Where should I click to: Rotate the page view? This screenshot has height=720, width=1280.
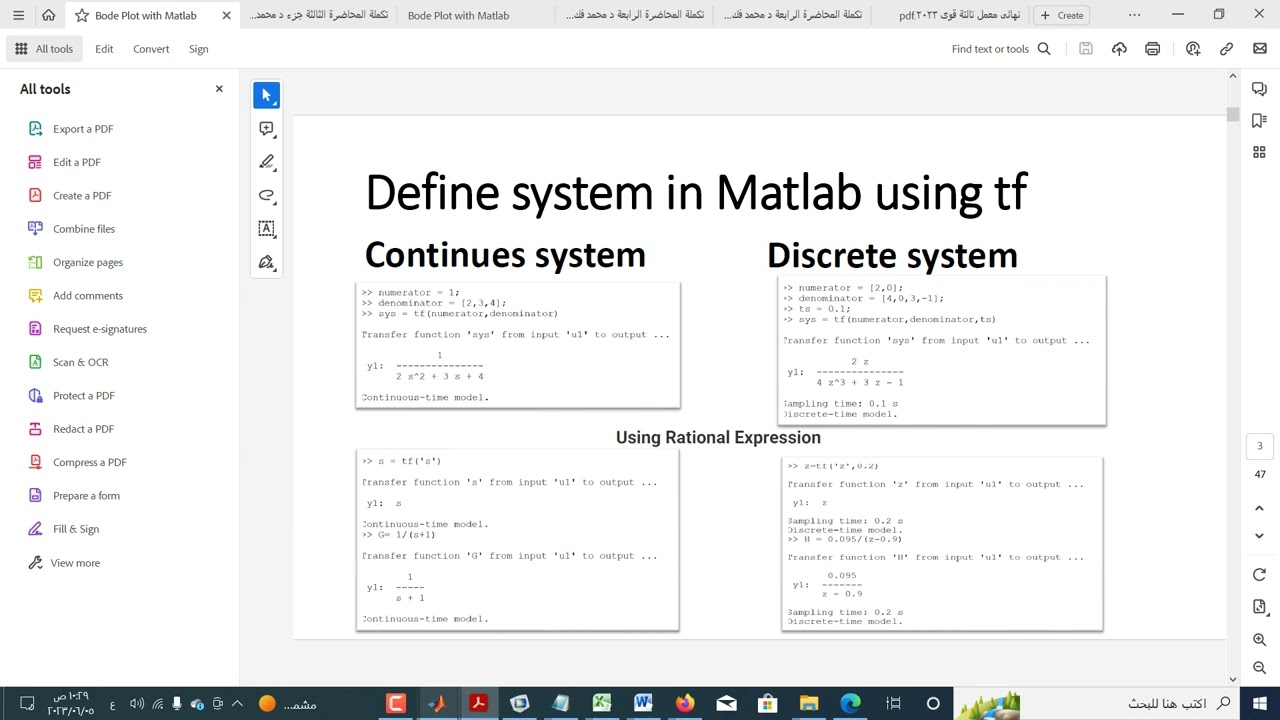click(1259, 575)
